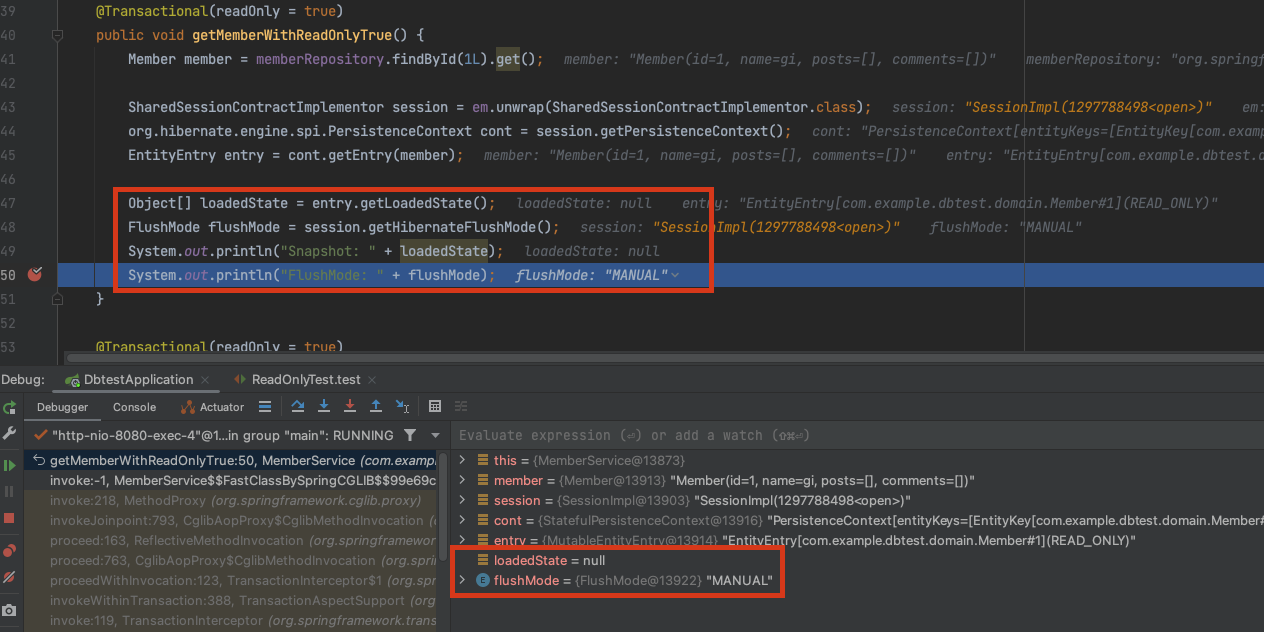1264x632 pixels.
Task: Collapse method fold marker at line 40
Action: coord(57,35)
